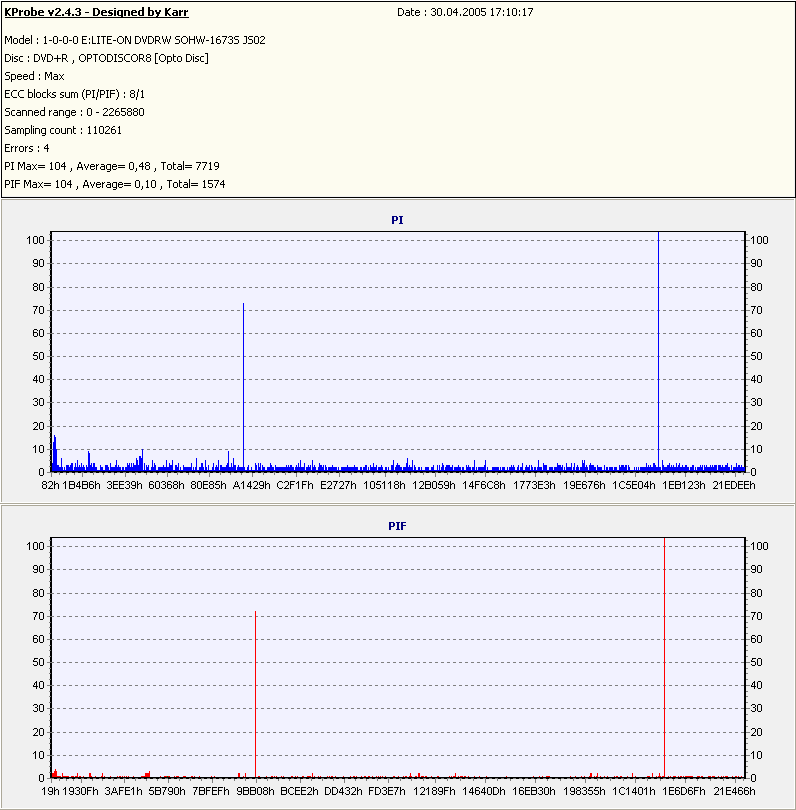The height and width of the screenshot is (810, 796).
Task: Click the PIF x-axis label 9BB08h
Action: 255,791
